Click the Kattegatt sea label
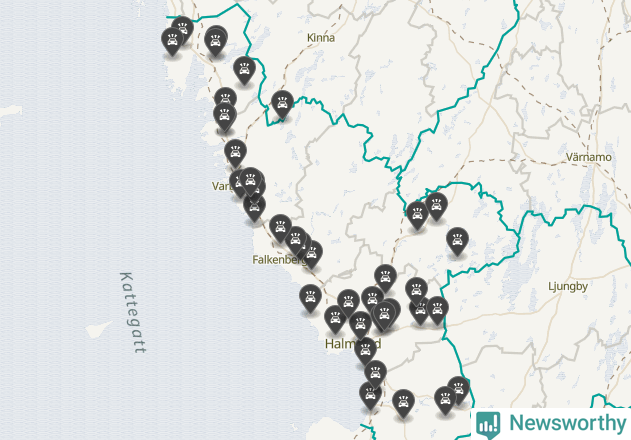The image size is (631, 440). tap(134, 312)
